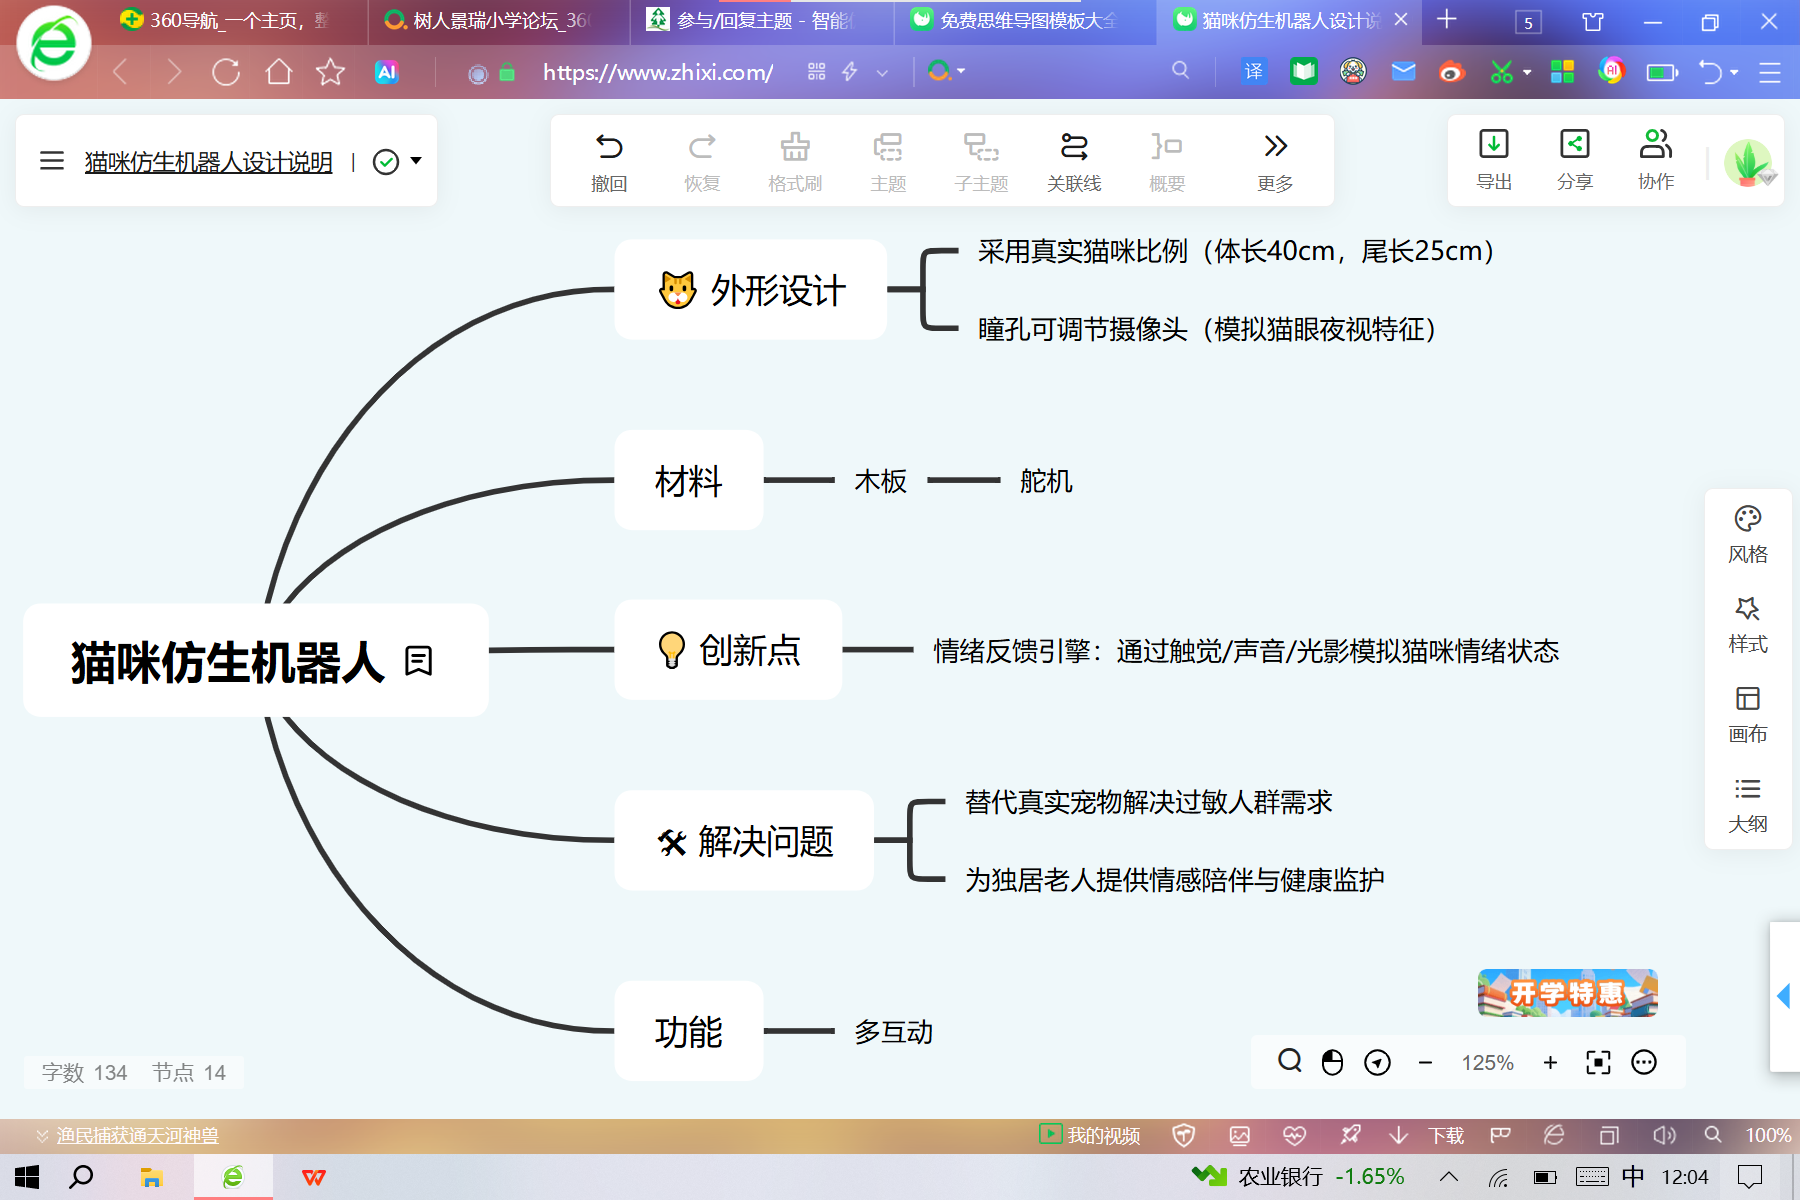The width and height of the screenshot is (1800, 1200).
Task: Open the Export (导出) option
Action: point(1494,160)
